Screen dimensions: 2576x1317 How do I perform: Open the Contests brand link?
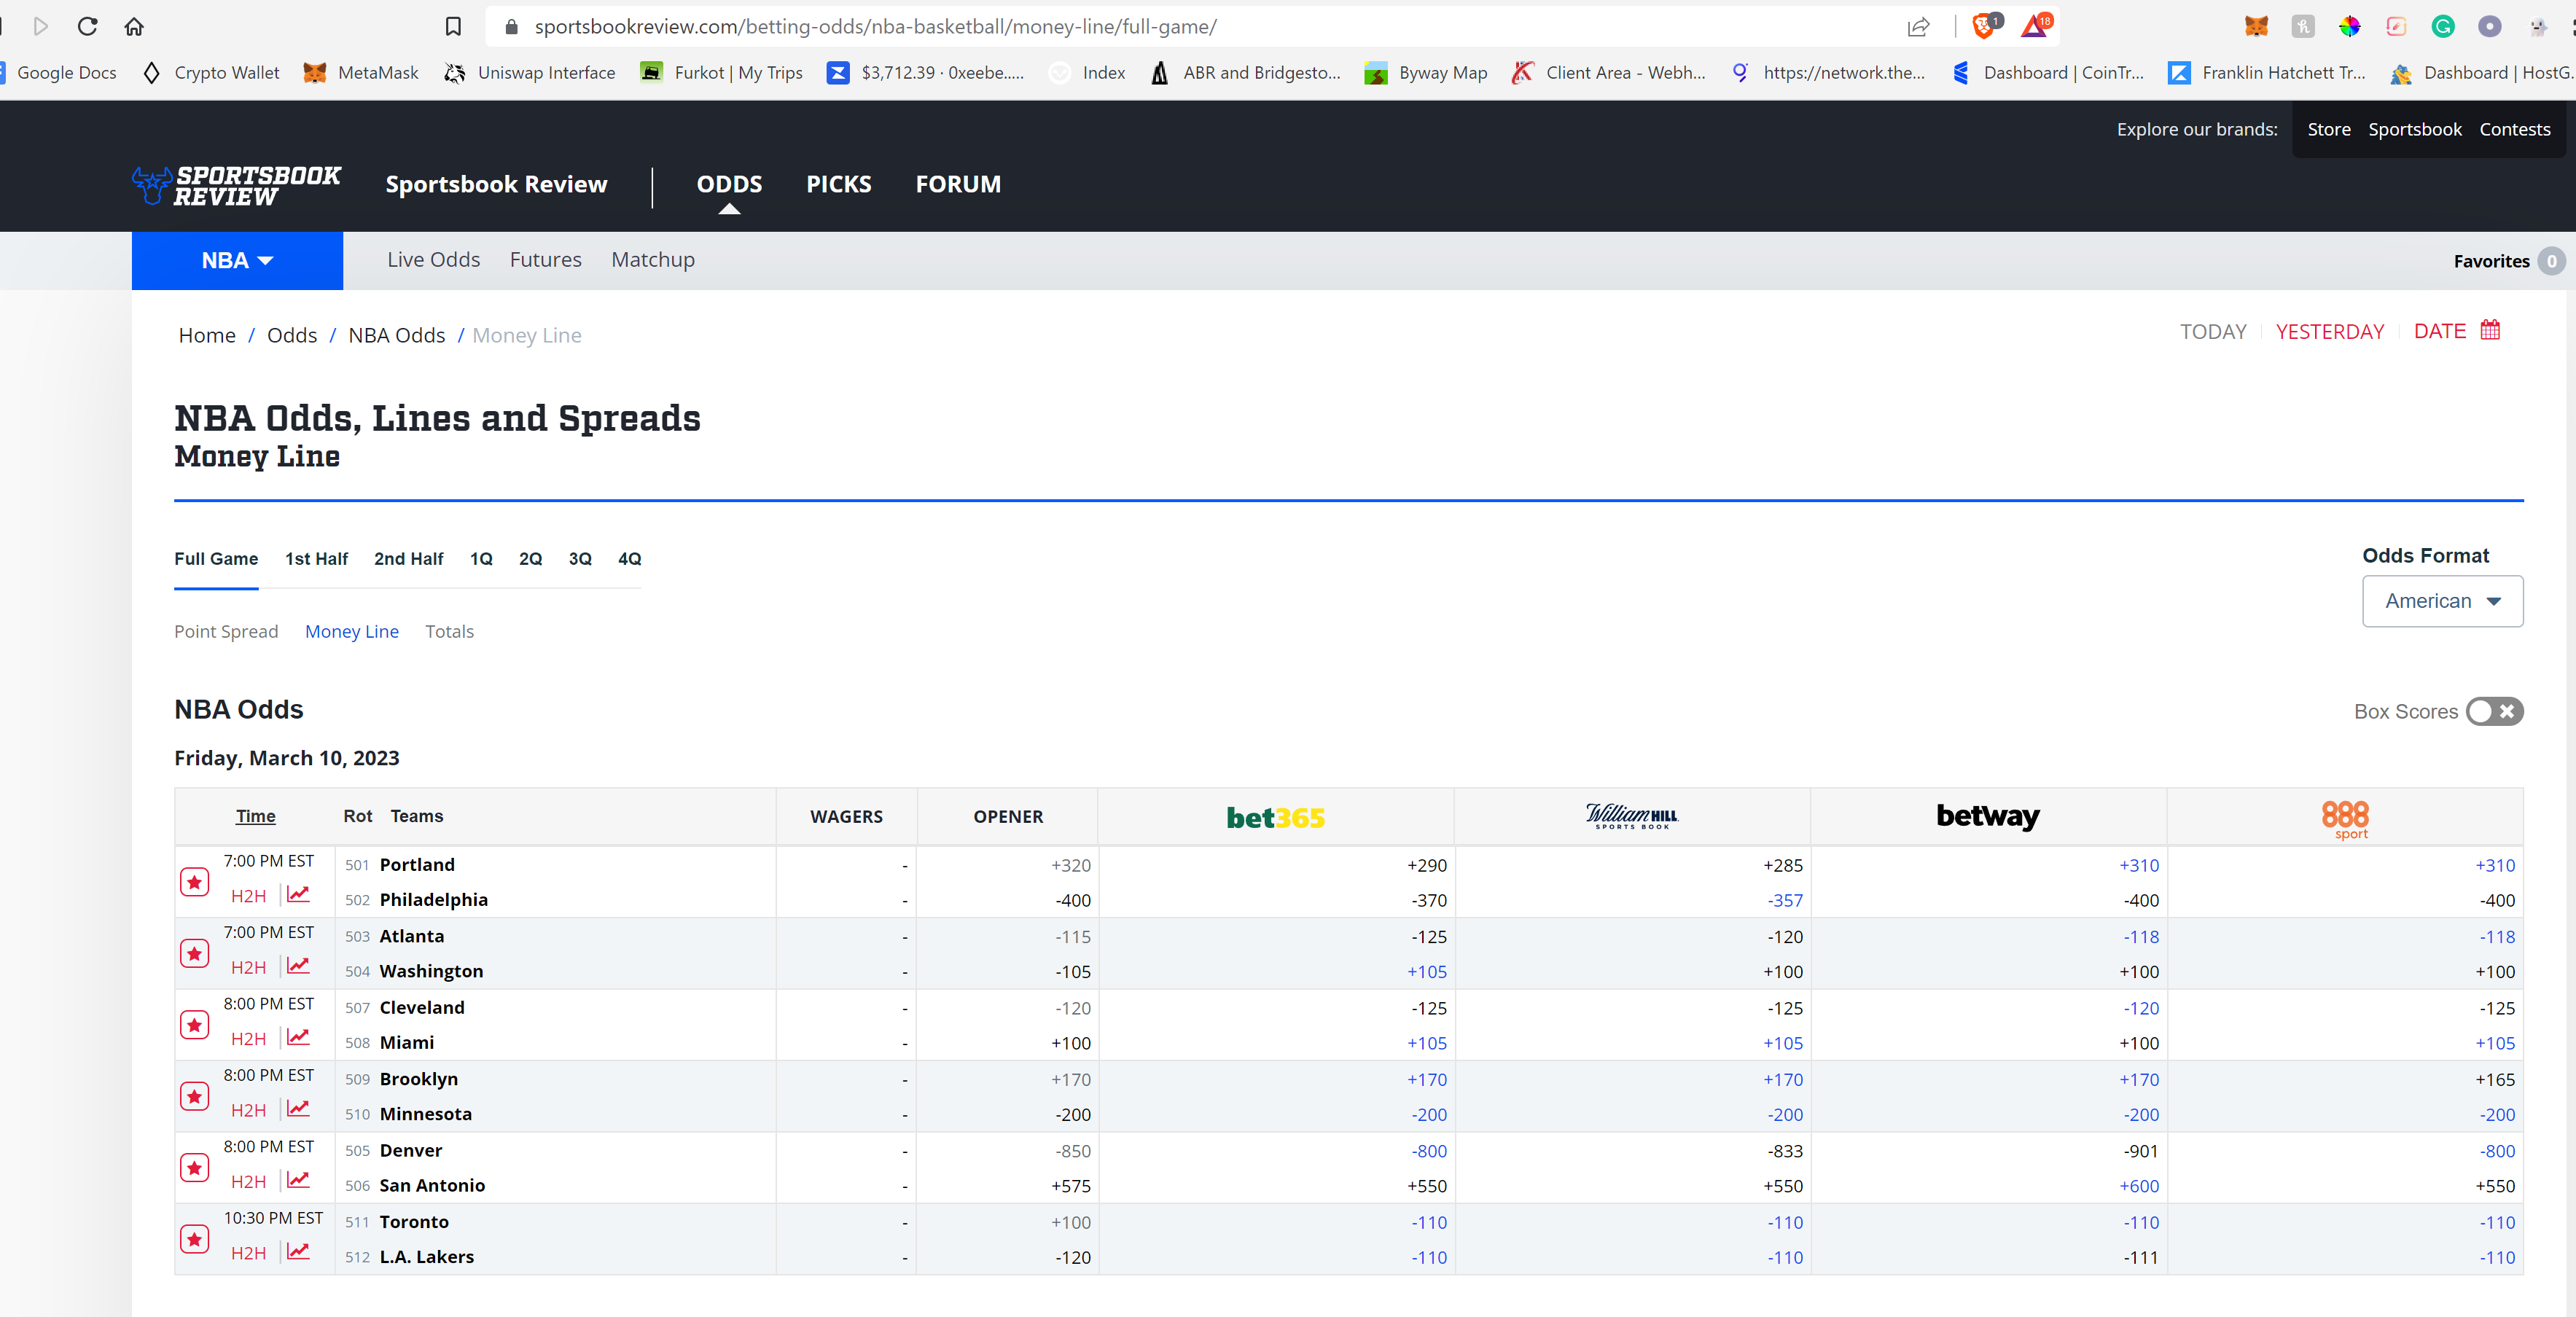point(2514,129)
